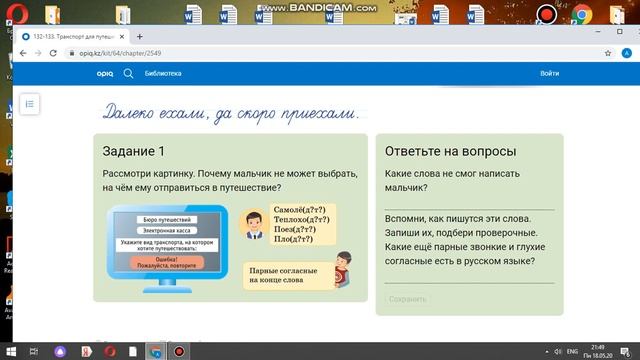Screen dimensions: 640x360
Task: Show hidden system tray icons
Action: click(x=547, y=351)
